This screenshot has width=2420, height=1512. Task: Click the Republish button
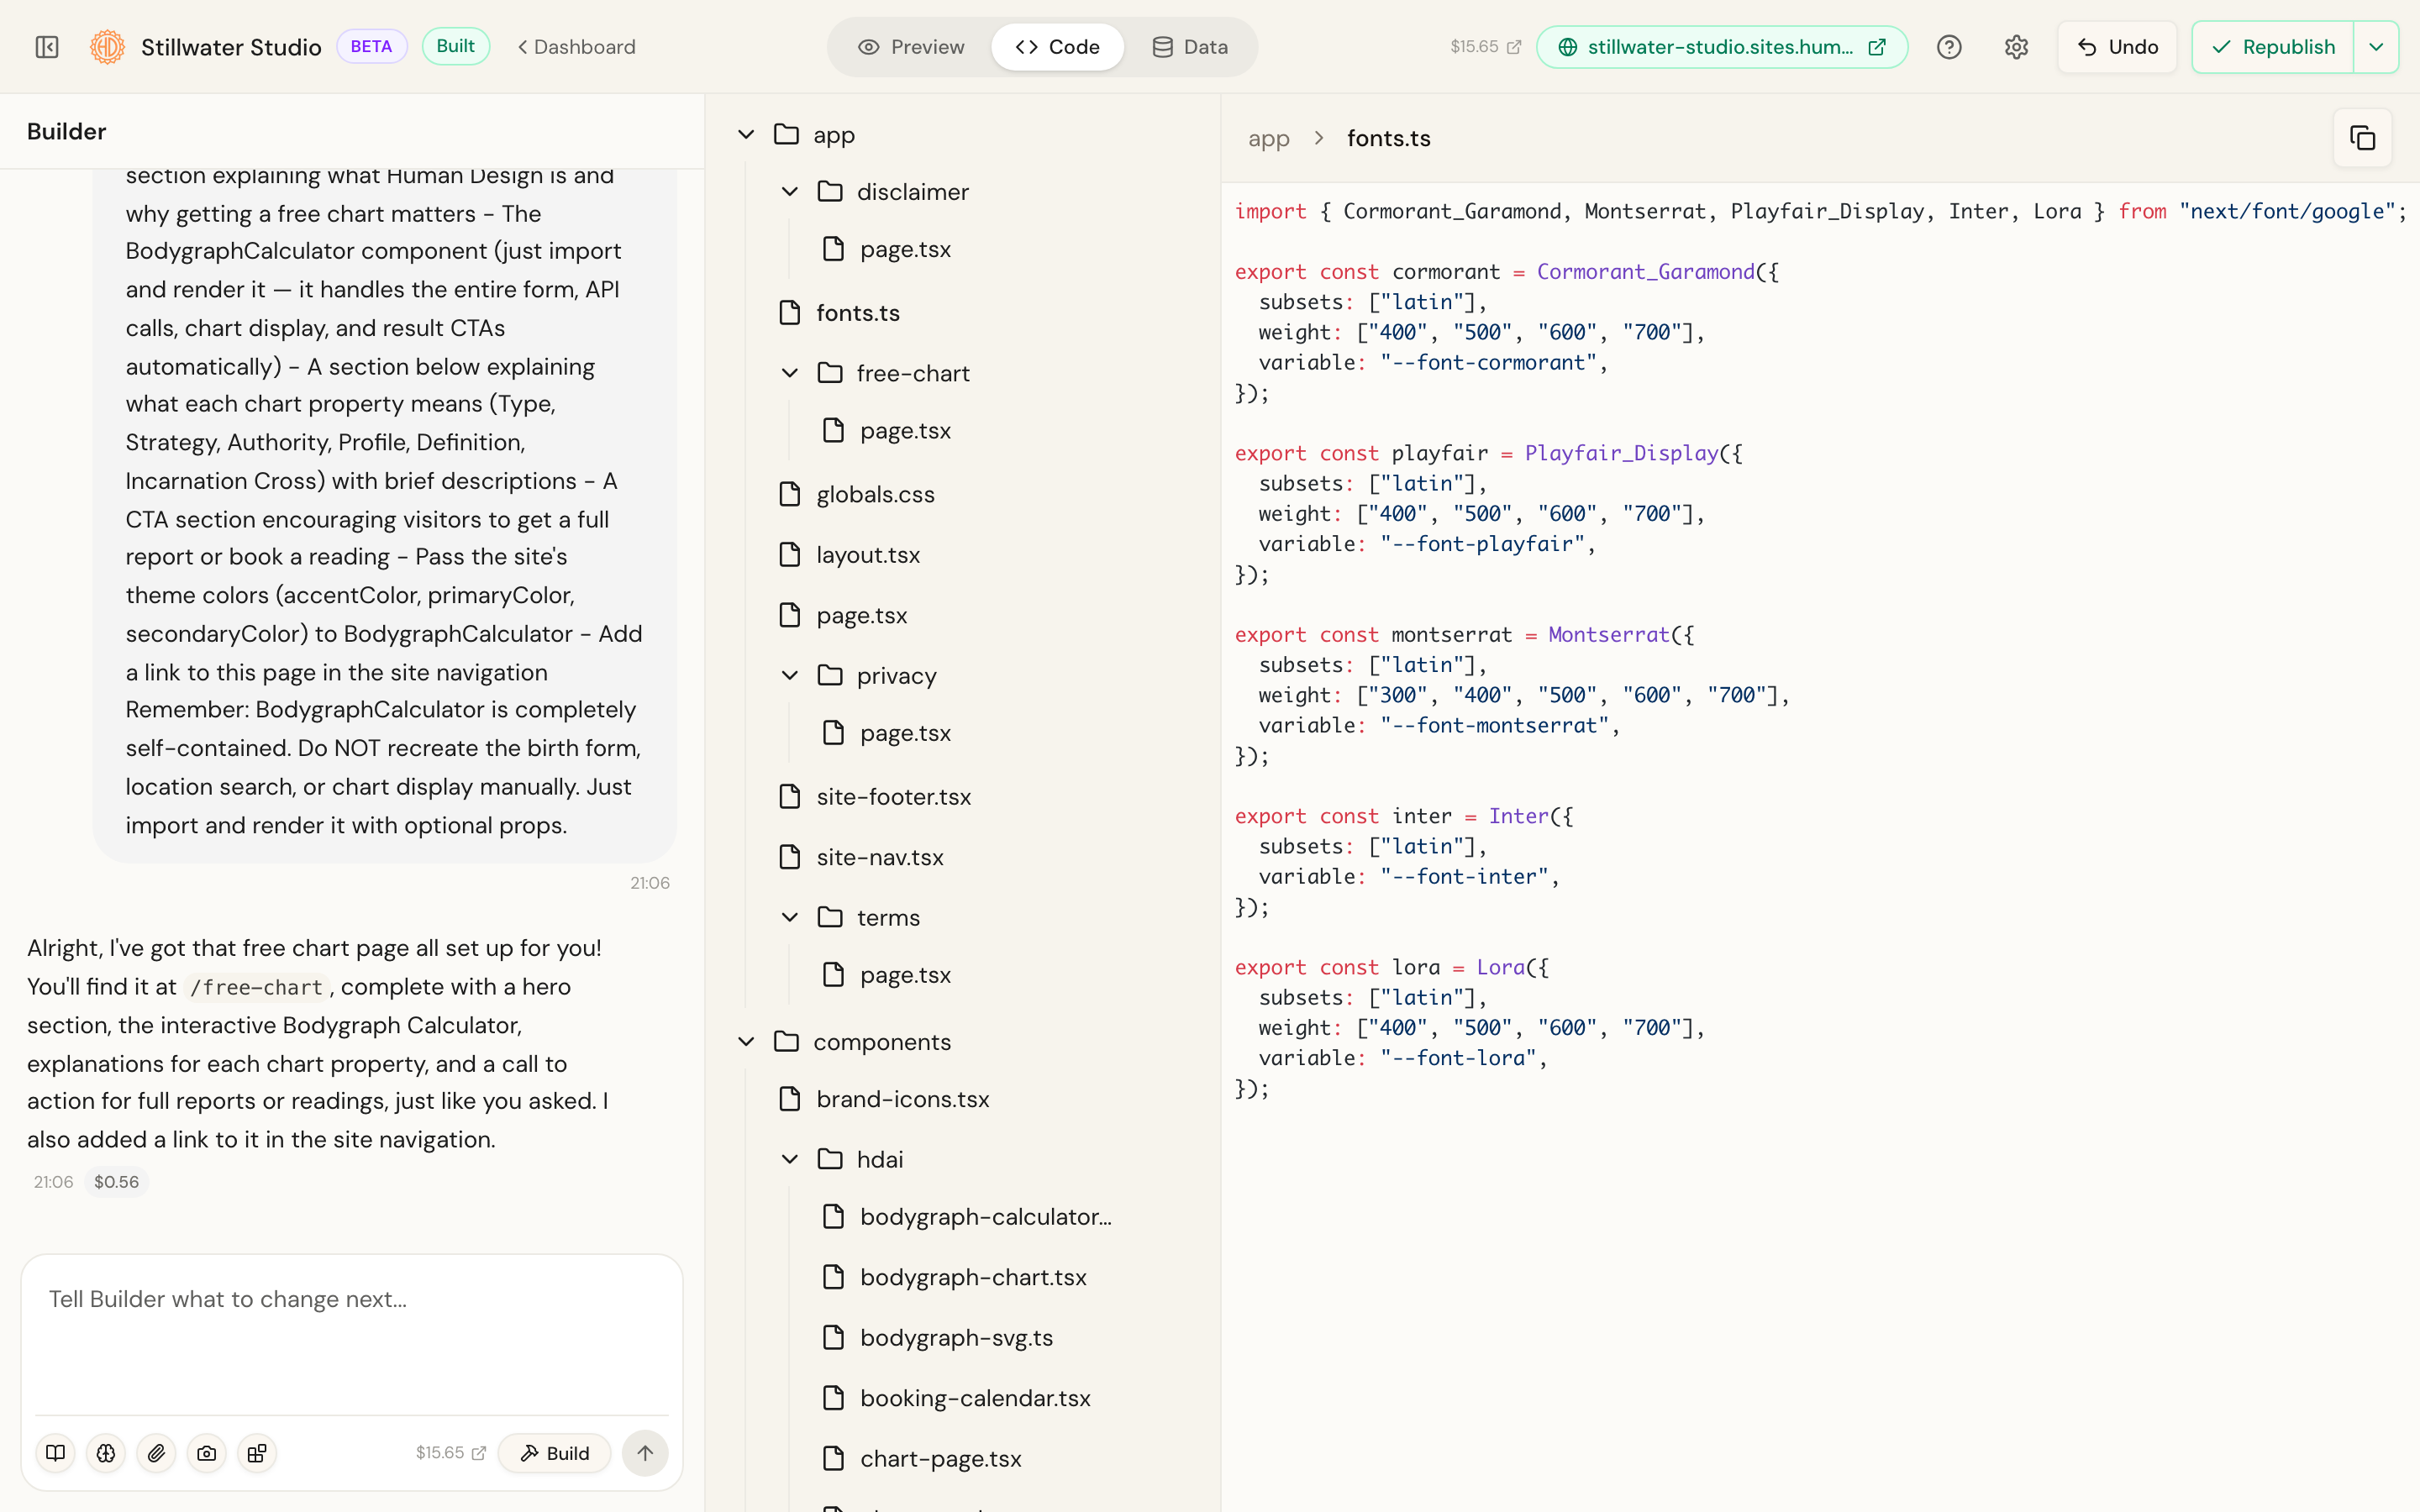coord(2272,47)
